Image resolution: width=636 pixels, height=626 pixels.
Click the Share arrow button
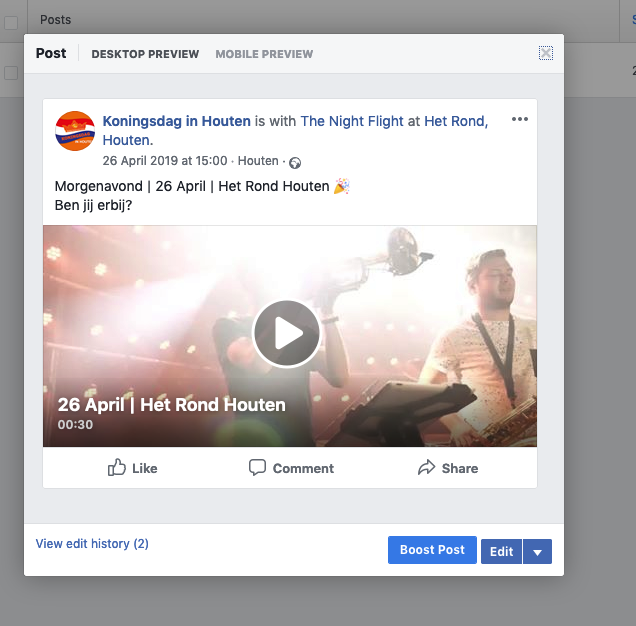coord(447,468)
